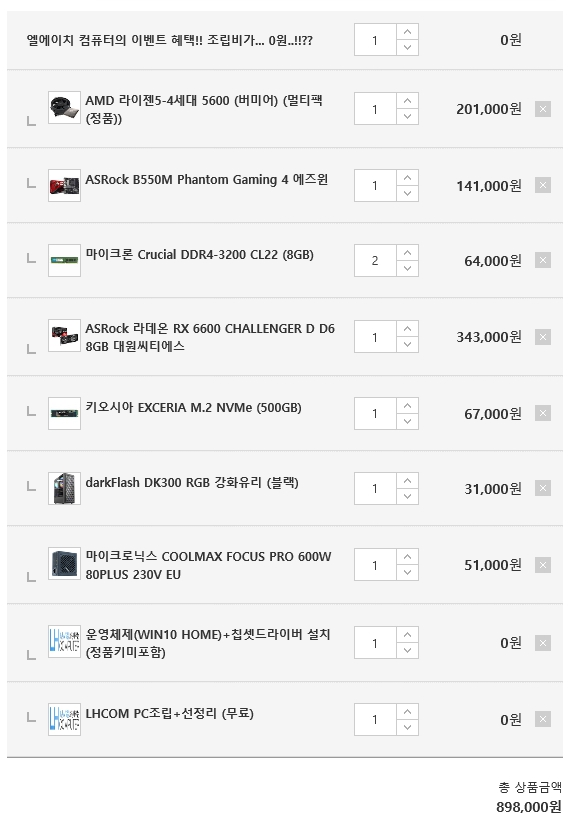Delete the RX 6600 CHALLENGER graphics card
Image resolution: width=573 pixels, height=826 pixels.
coord(542,337)
